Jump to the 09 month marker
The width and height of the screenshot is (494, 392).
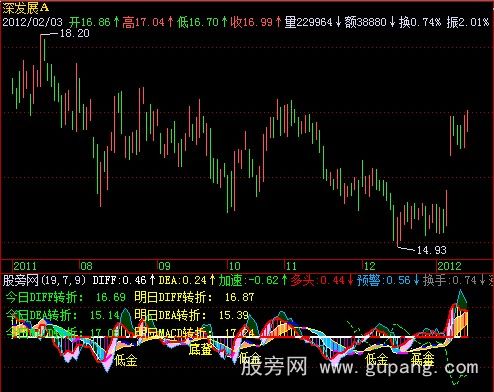pyautogui.click(x=164, y=266)
